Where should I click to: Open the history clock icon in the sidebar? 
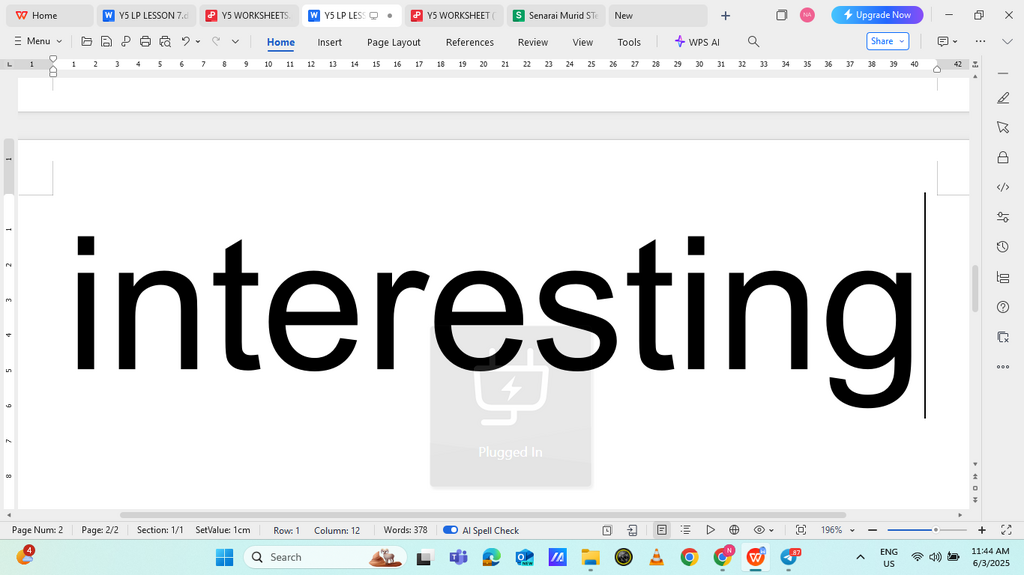tap(1003, 247)
